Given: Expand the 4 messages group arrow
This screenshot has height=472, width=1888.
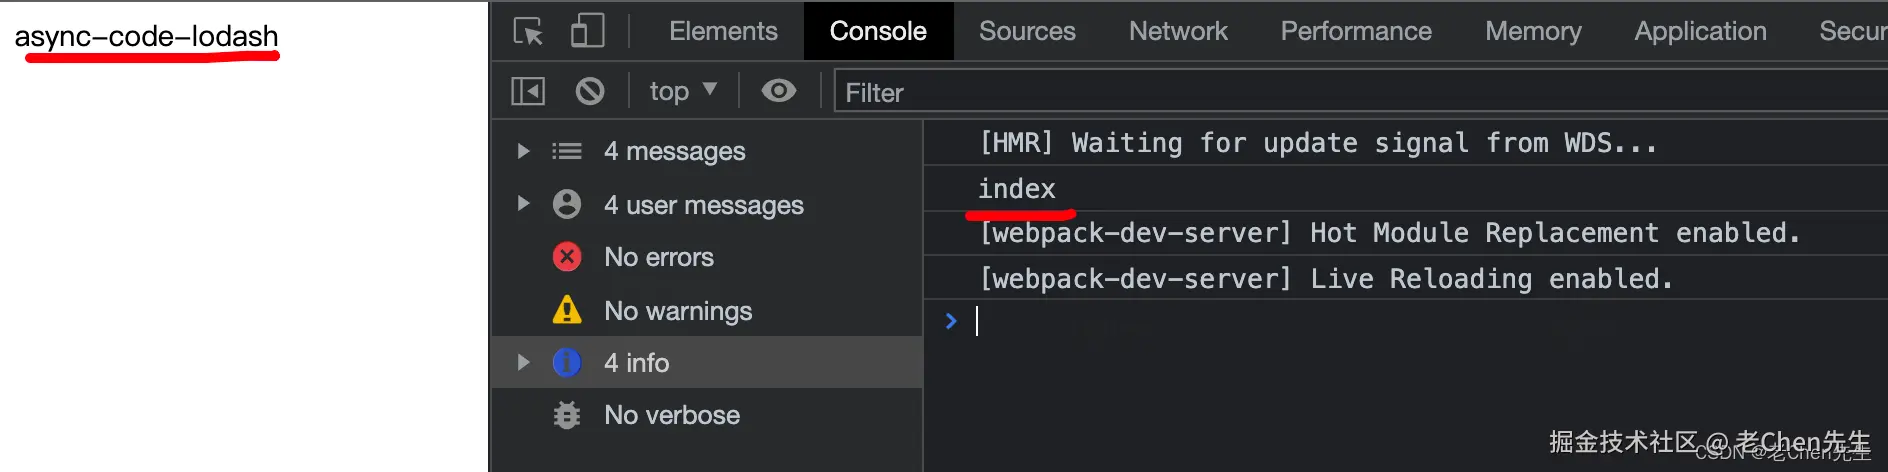Looking at the screenshot, I should (523, 151).
